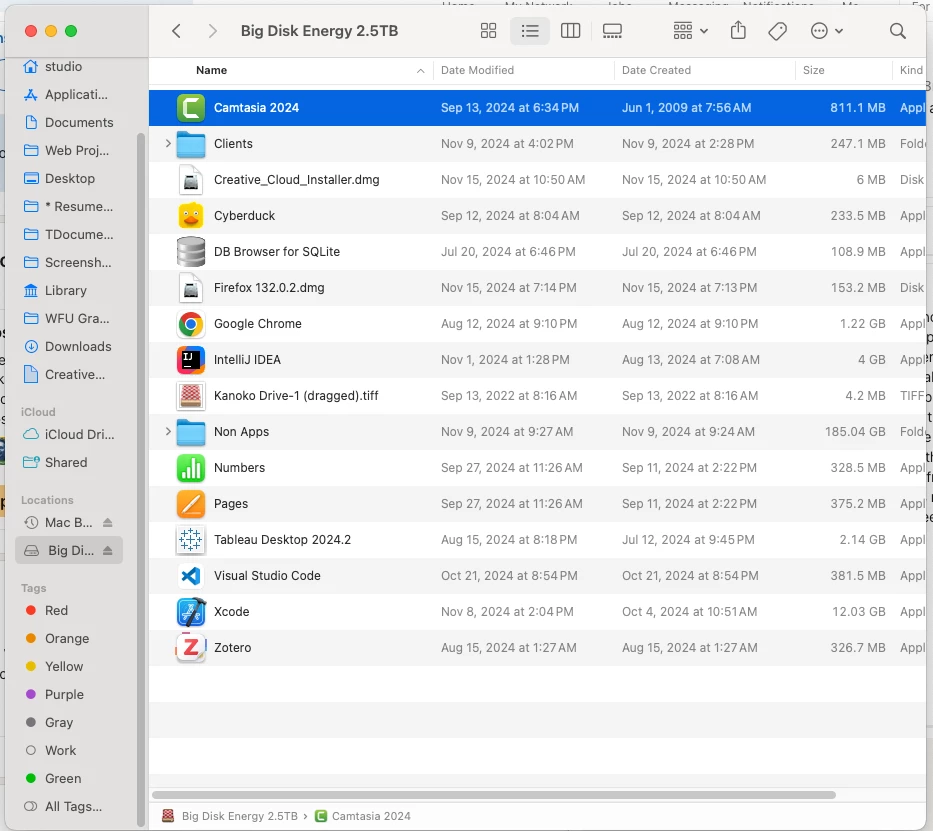The width and height of the screenshot is (933, 831).
Task: Select the Pages app icon
Action: pyautogui.click(x=191, y=503)
